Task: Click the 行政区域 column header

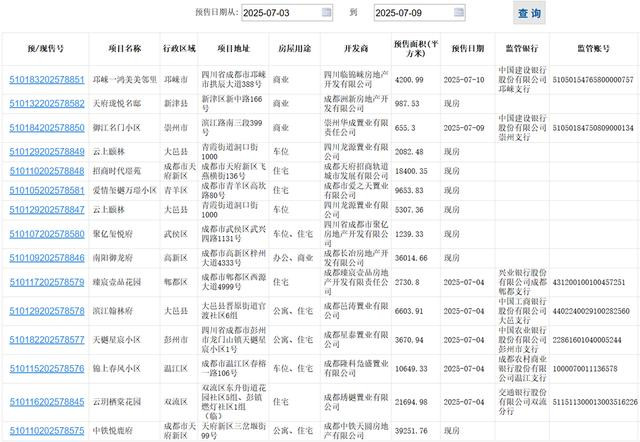Action: point(179,49)
